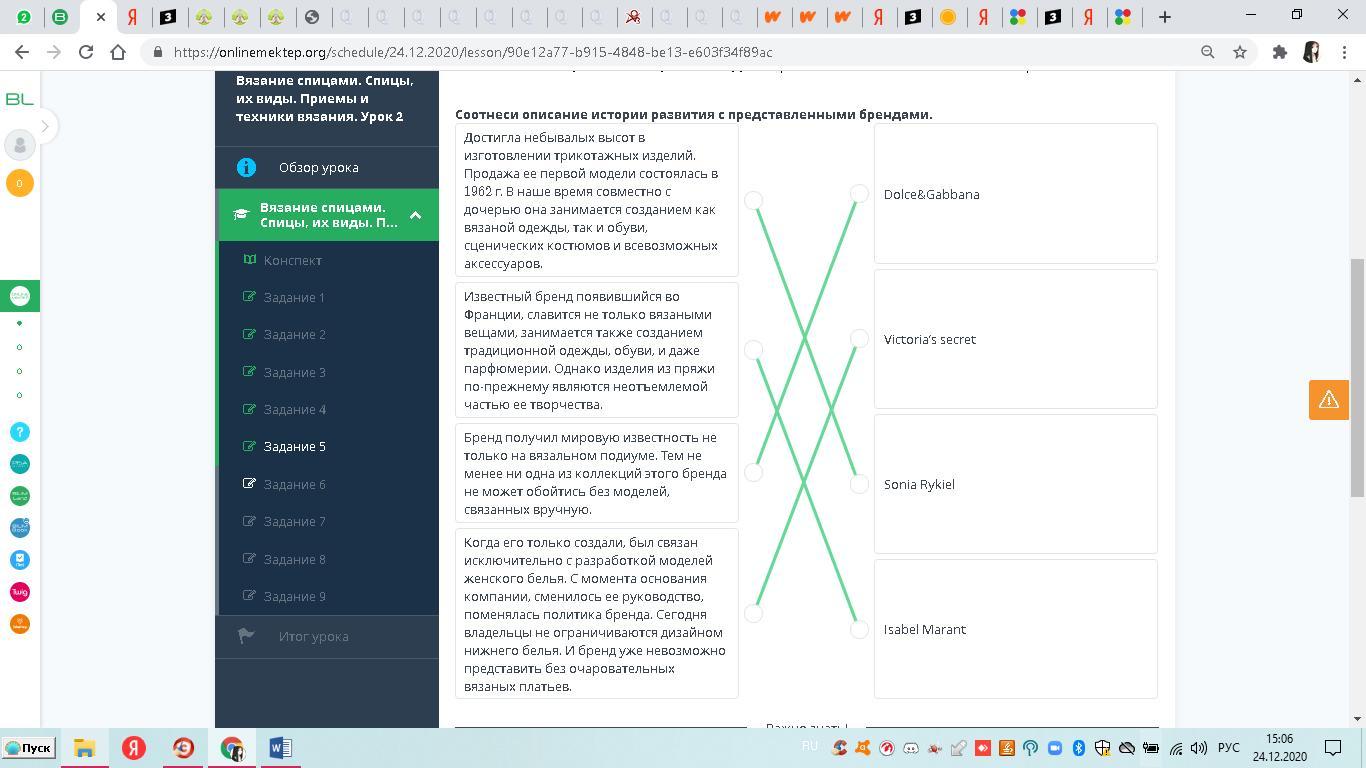Image resolution: width=1366 pixels, height=768 pixels.
Task: Click the browser back arrow
Action: [22, 52]
